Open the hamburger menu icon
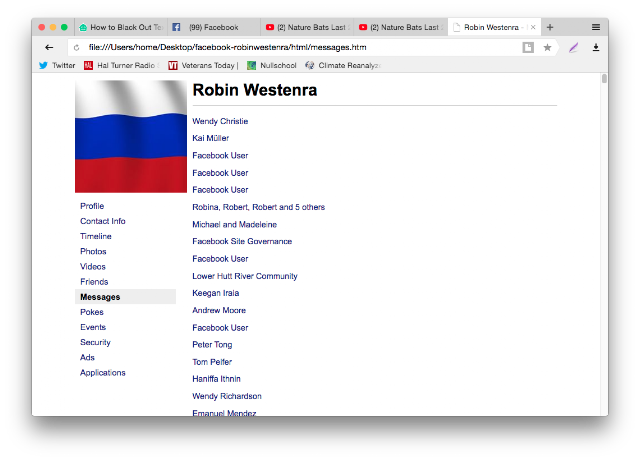This screenshot has width=640, height=461. (596, 27)
